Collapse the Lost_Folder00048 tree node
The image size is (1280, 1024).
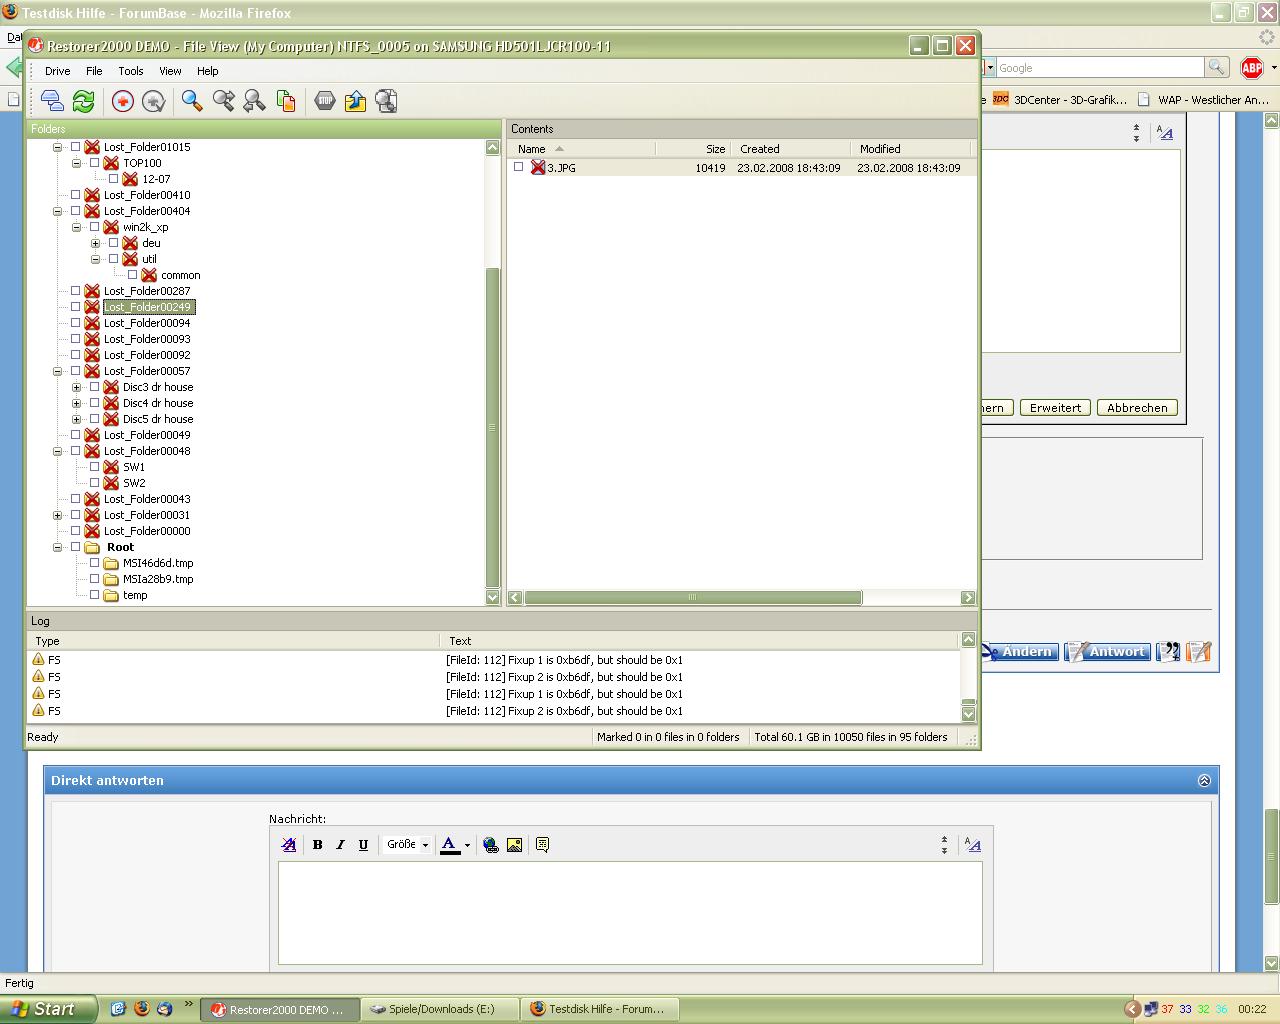tap(57, 451)
